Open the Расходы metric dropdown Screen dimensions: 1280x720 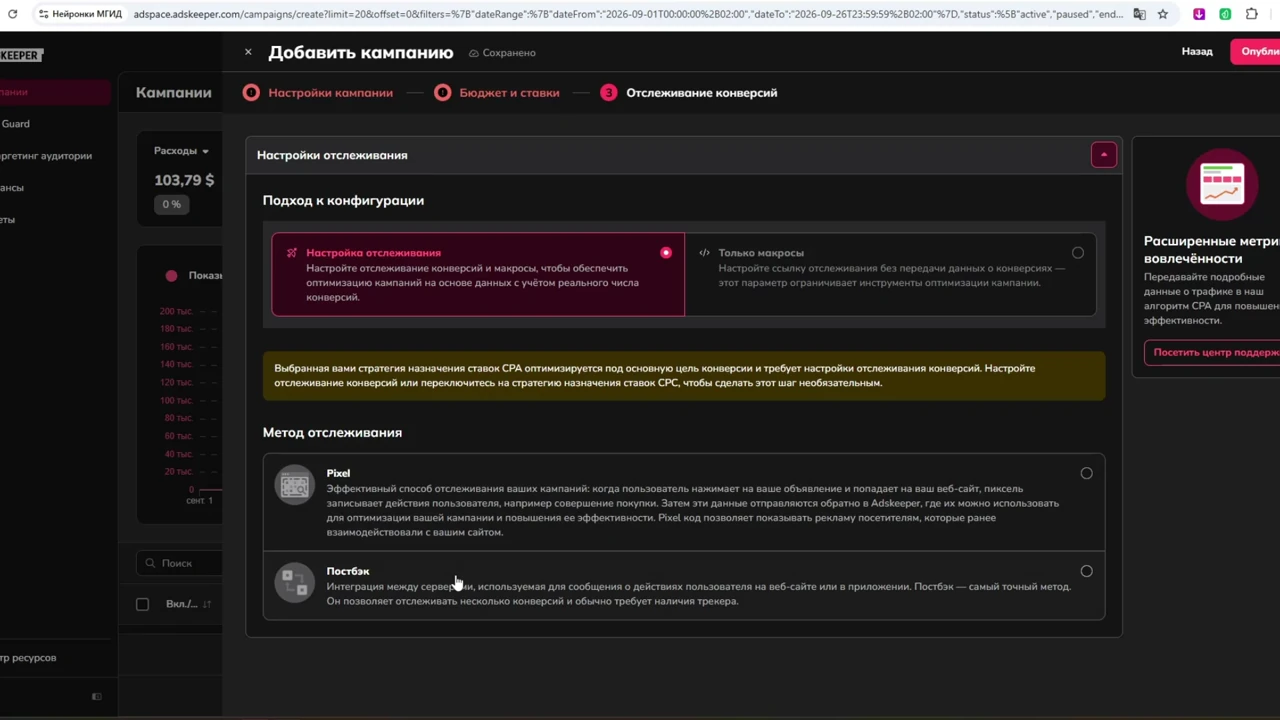181,151
